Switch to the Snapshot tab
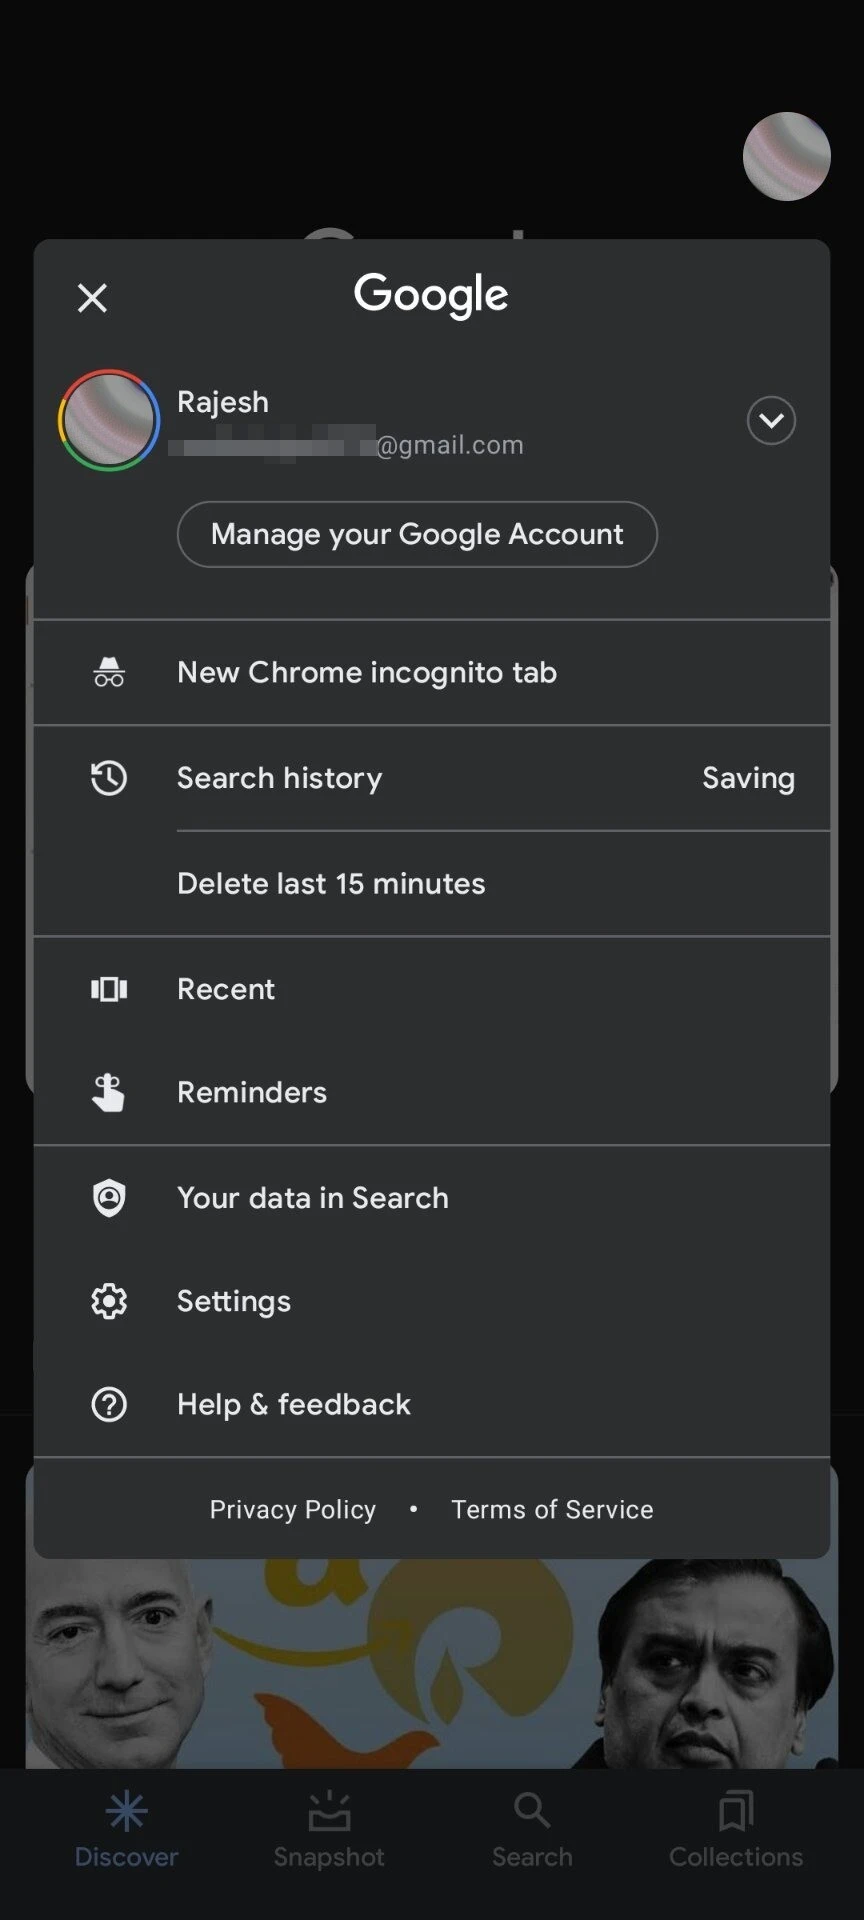Image resolution: width=864 pixels, height=1920 pixels. tap(329, 1829)
